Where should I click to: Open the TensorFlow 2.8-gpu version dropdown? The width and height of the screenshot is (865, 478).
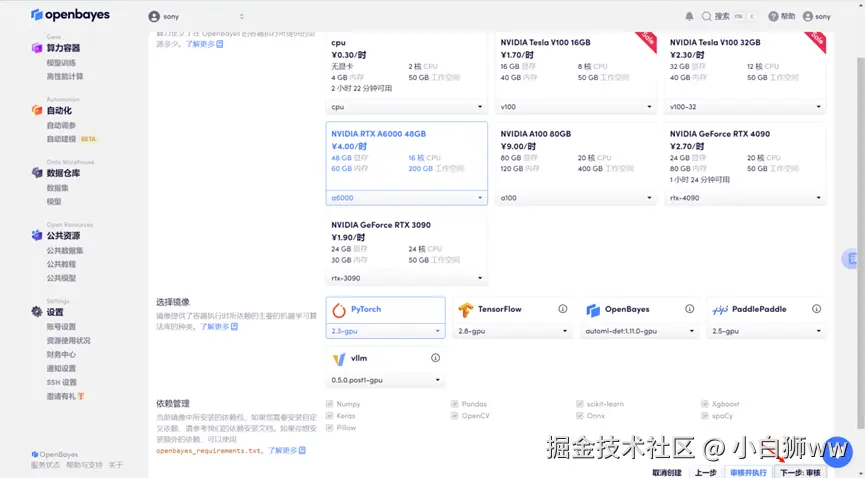(x=512, y=331)
